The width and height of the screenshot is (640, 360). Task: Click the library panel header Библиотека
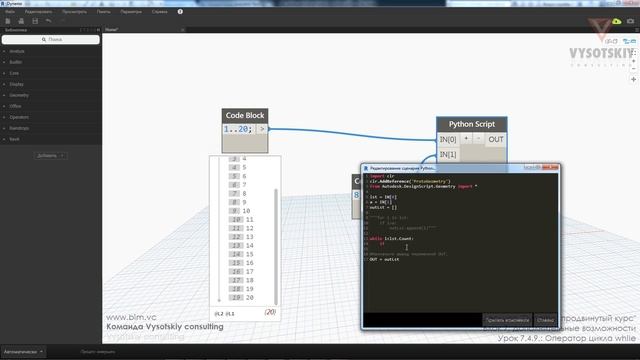tap(16, 30)
